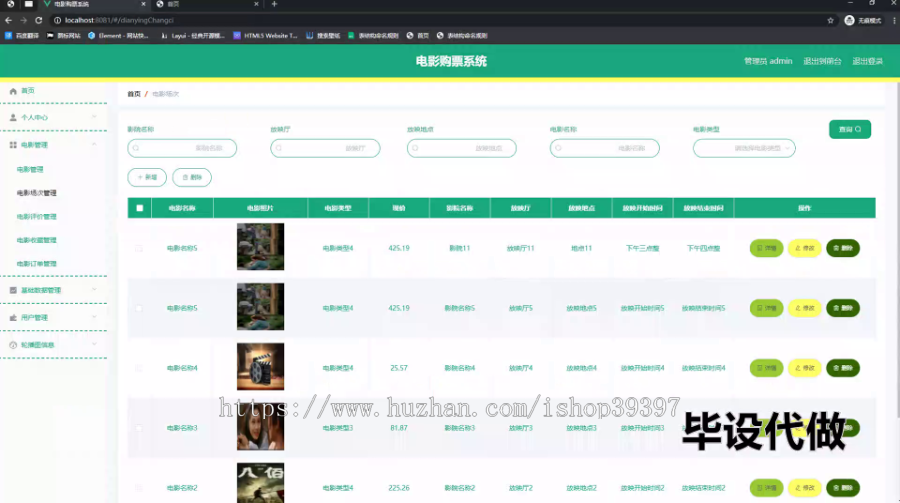Click the dark green 删除 button in the 影院11 row
This screenshot has width=900, height=503.
coord(843,248)
